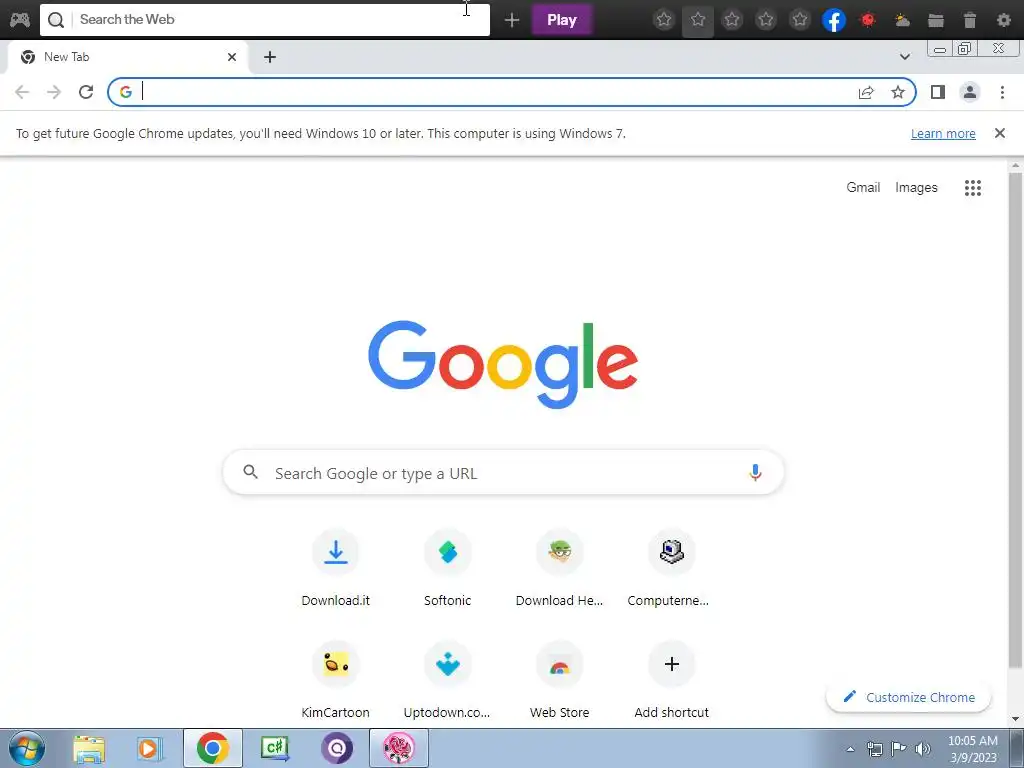Show hidden system tray icons arrow
Viewport: 1024px width, 768px height.
click(850, 749)
